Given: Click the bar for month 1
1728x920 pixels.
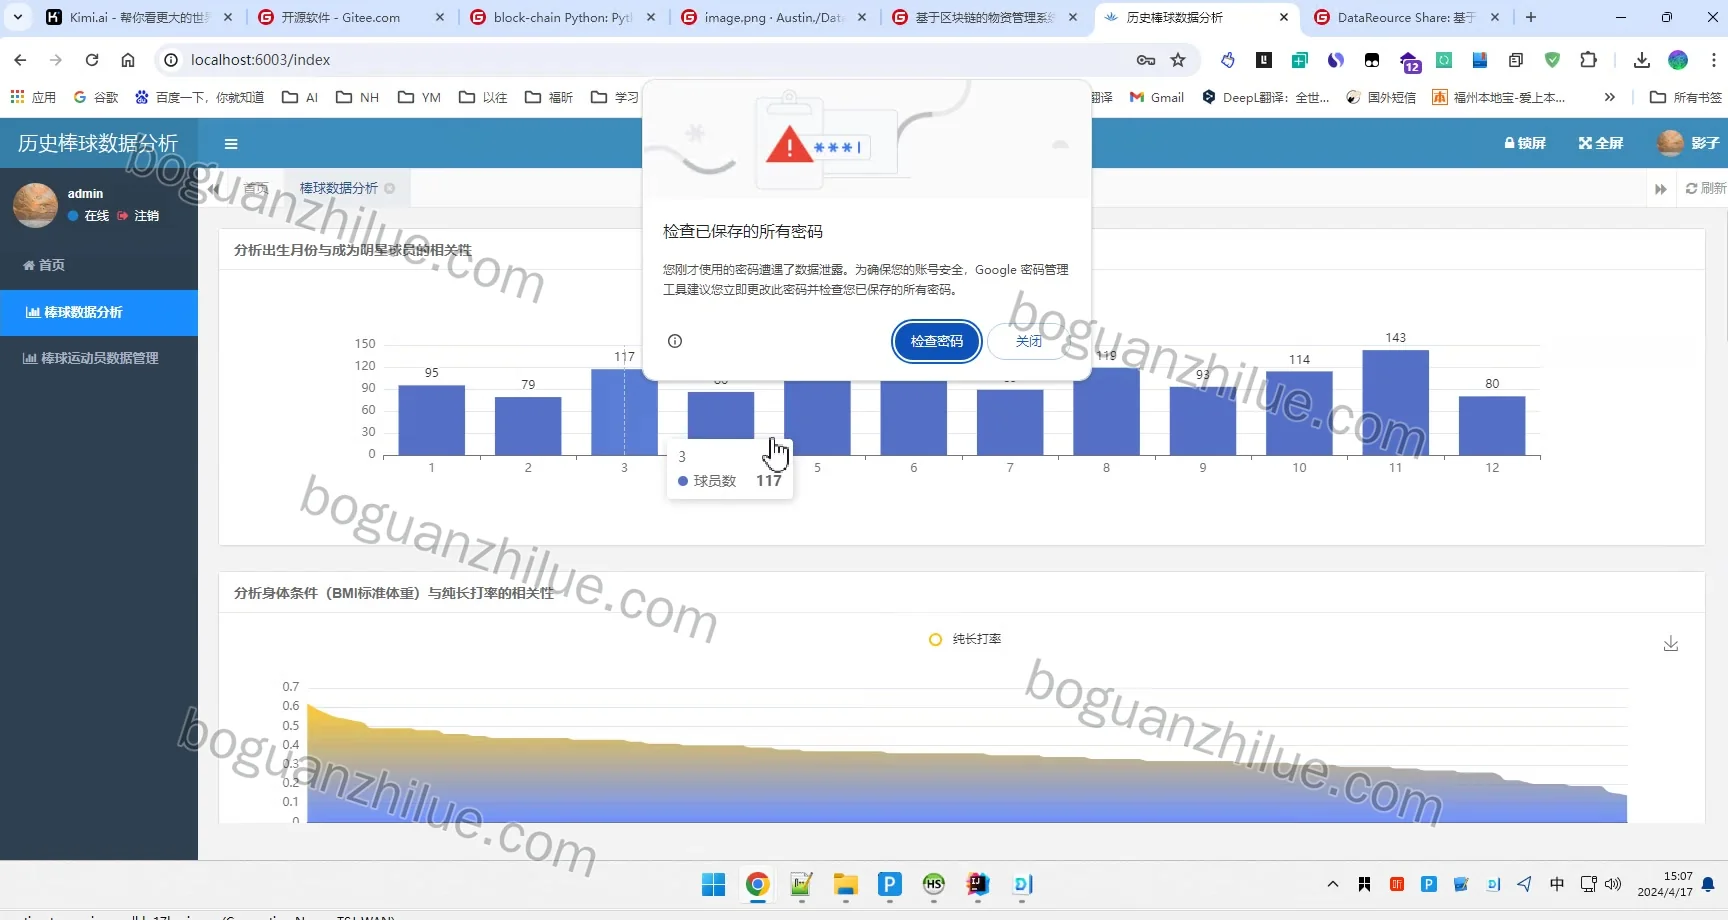Looking at the screenshot, I should (x=432, y=421).
